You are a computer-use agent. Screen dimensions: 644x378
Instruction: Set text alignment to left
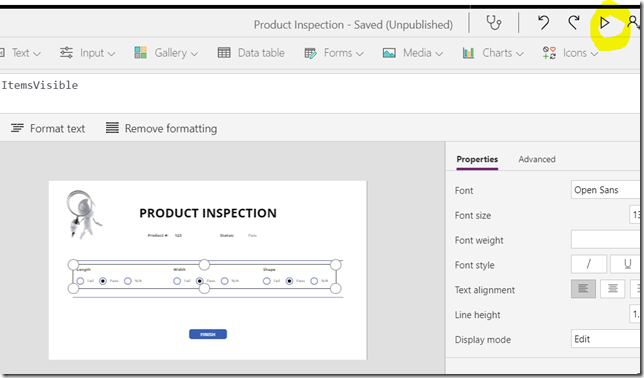(583, 289)
